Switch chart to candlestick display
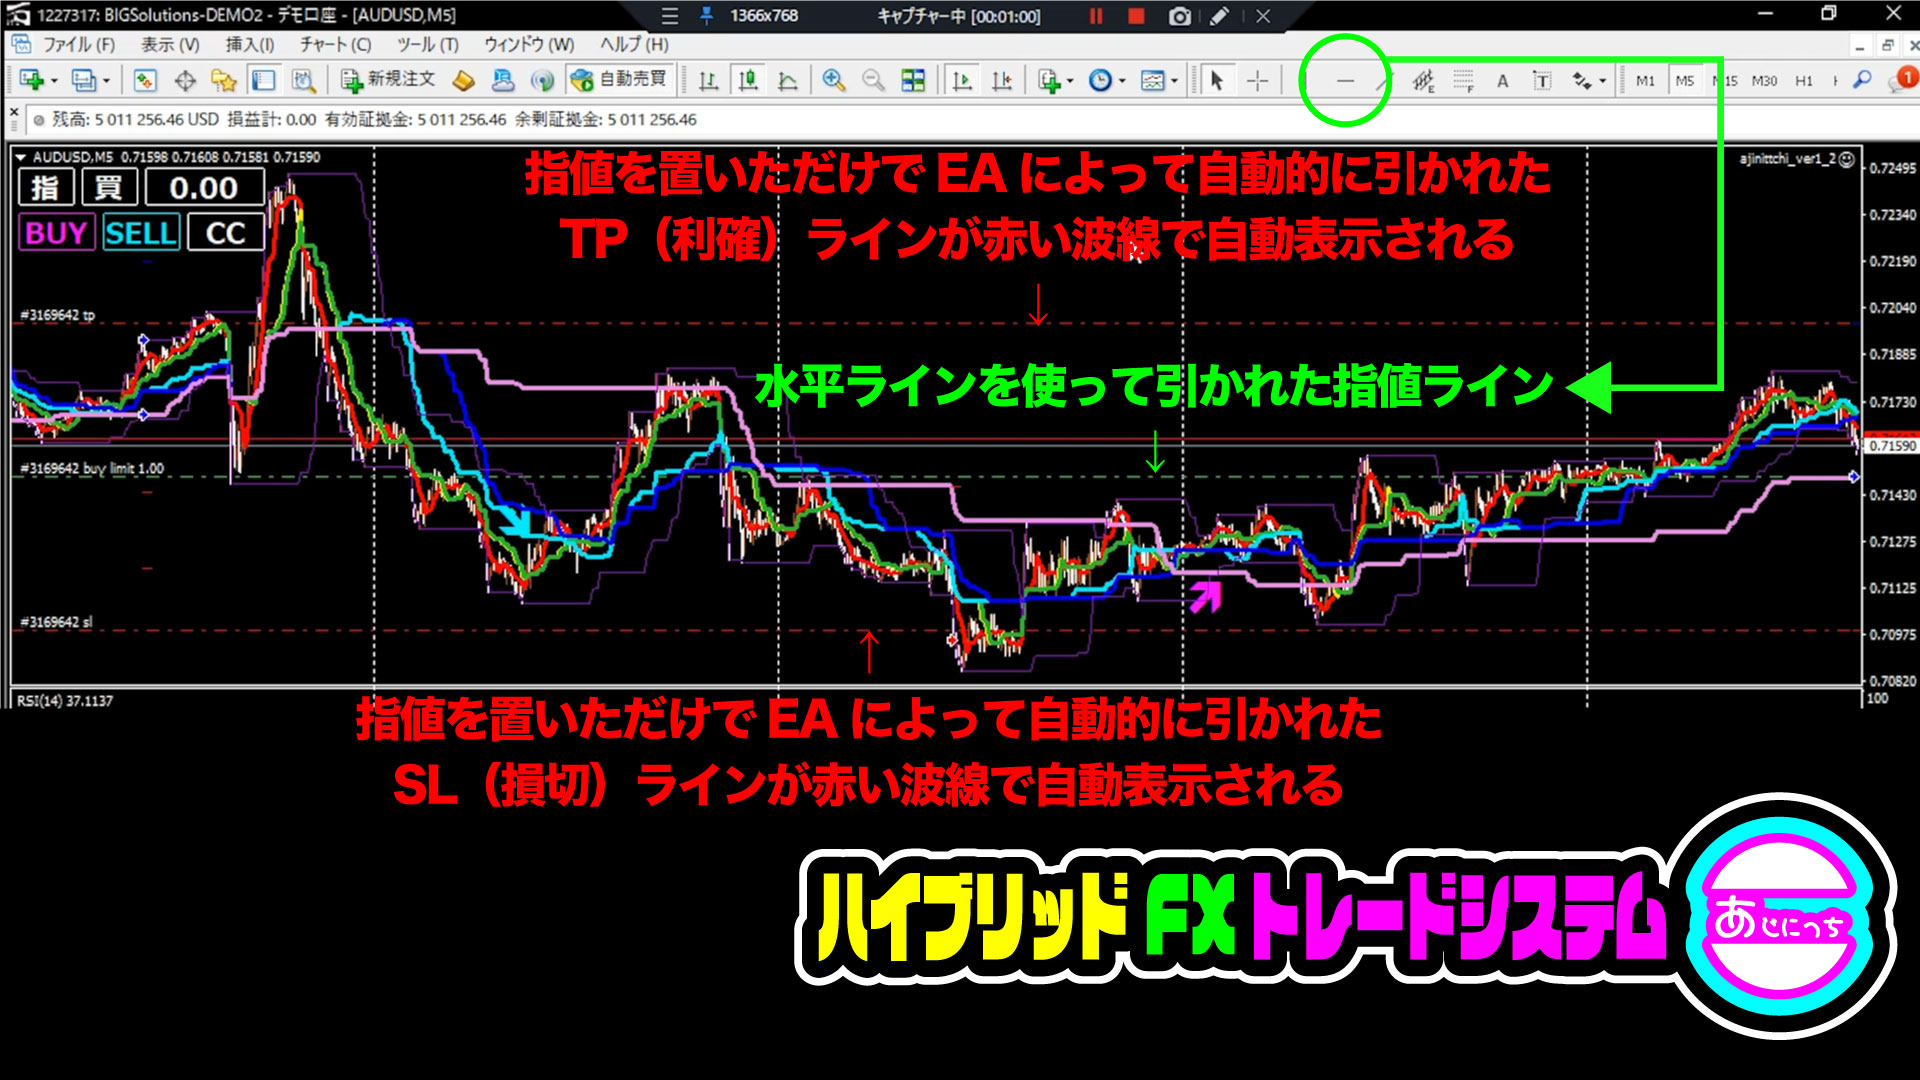The width and height of the screenshot is (1920, 1080). (x=747, y=81)
